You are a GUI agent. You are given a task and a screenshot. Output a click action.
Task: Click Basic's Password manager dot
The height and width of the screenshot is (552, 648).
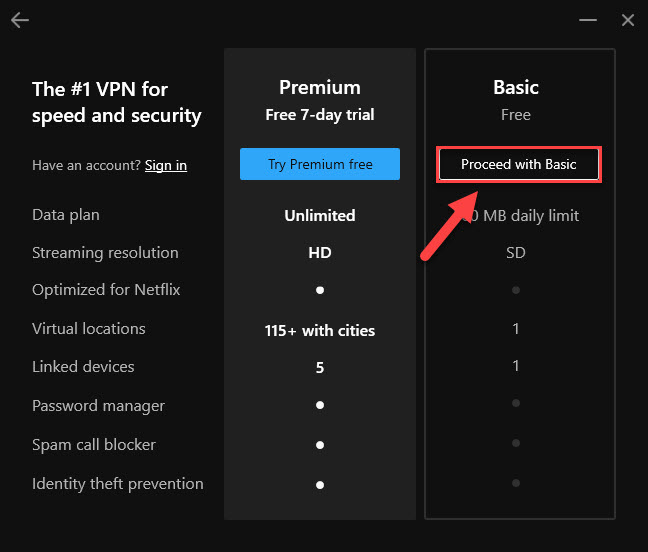point(516,403)
